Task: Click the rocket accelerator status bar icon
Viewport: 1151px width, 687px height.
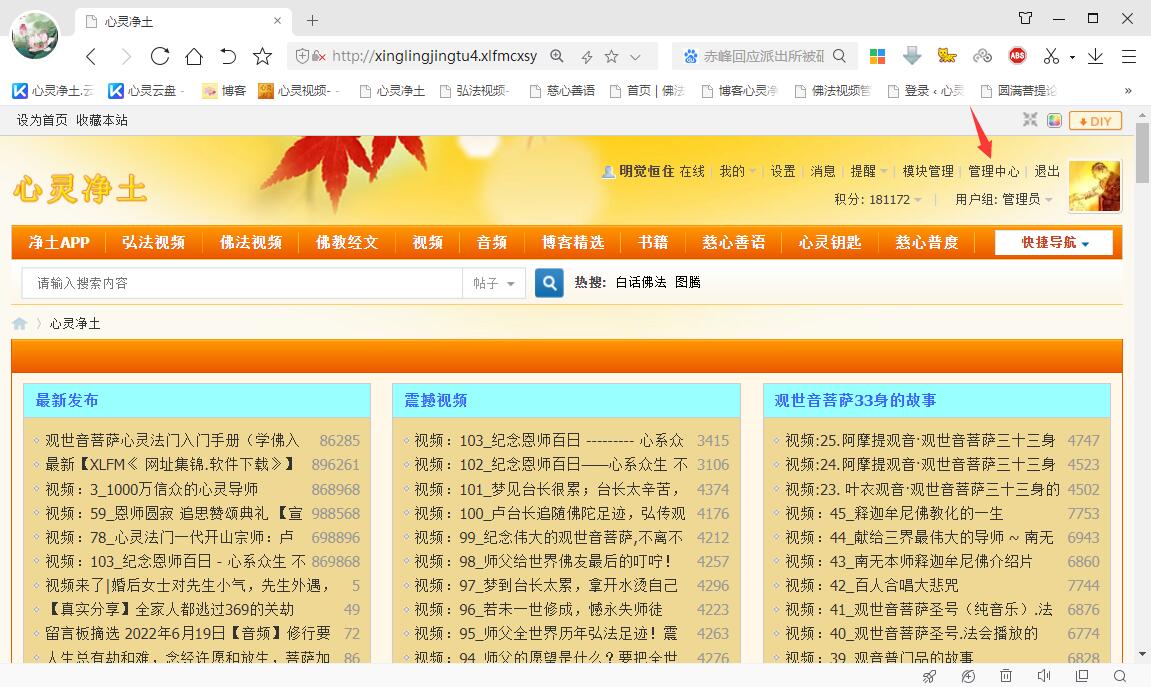Action: pos(929,676)
